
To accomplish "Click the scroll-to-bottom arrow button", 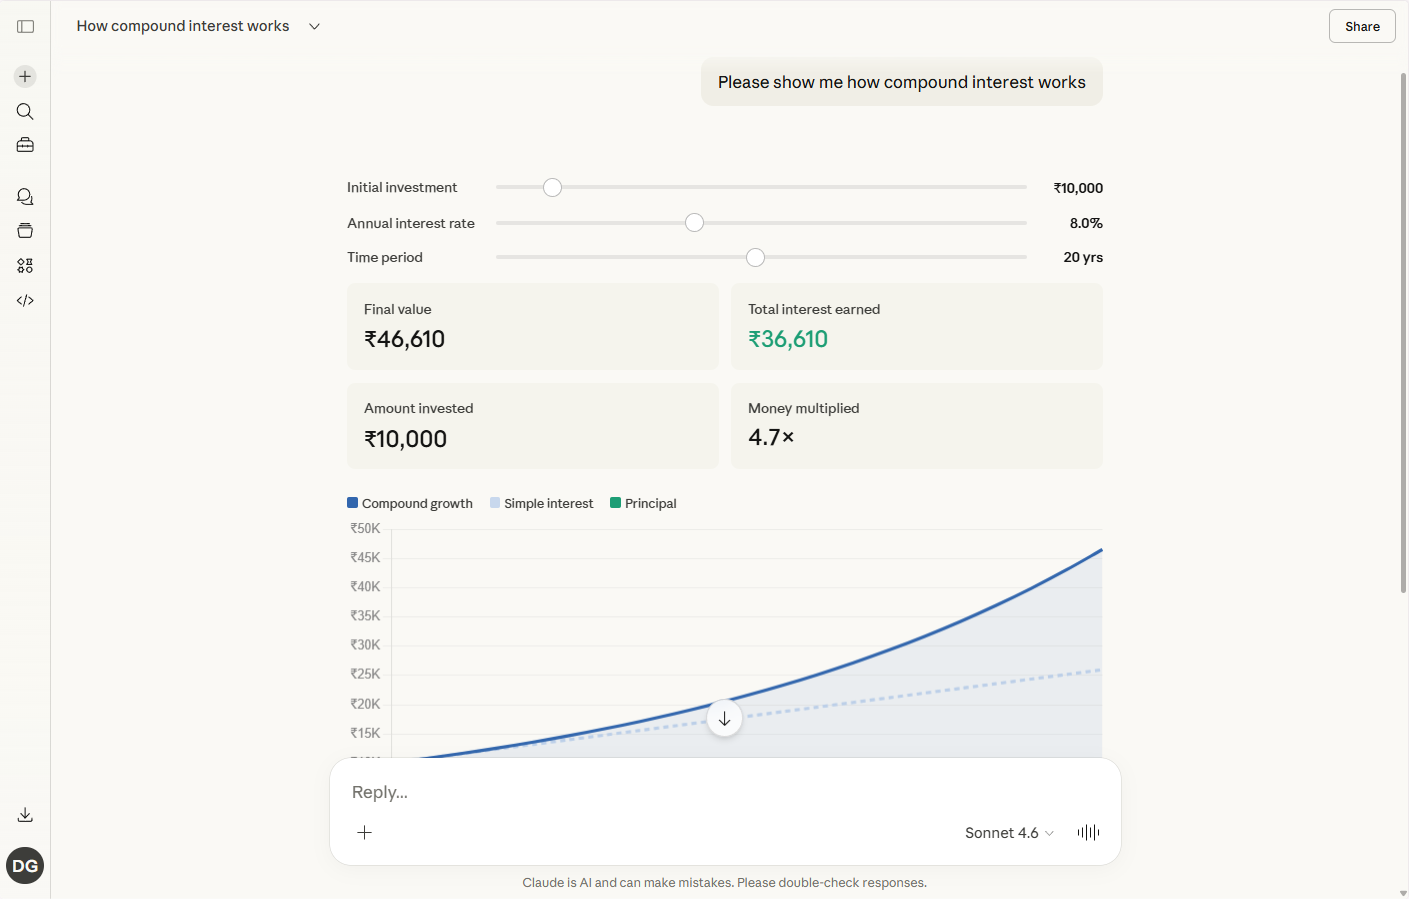I will click(x=725, y=719).
